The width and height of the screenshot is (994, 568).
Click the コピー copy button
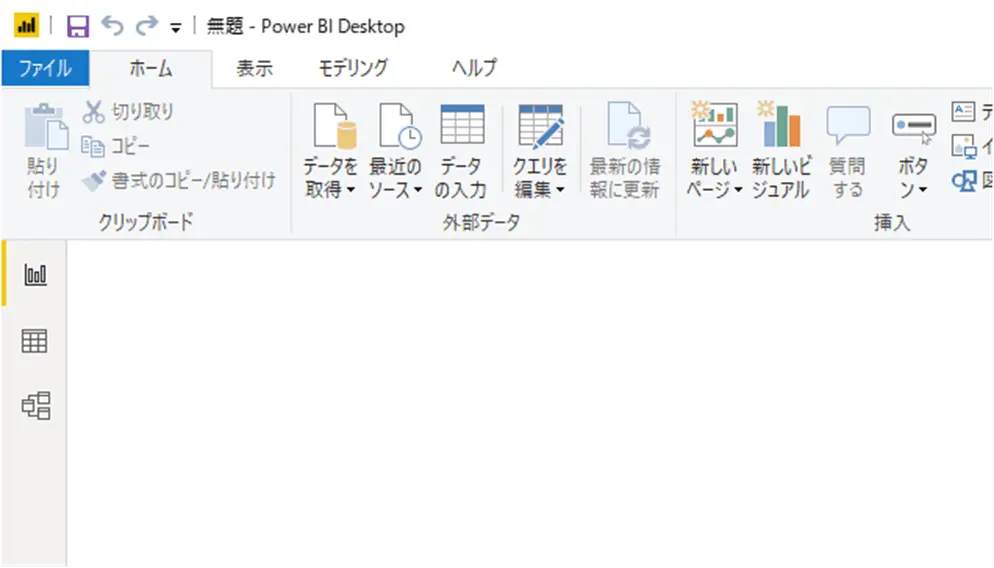pos(115,146)
